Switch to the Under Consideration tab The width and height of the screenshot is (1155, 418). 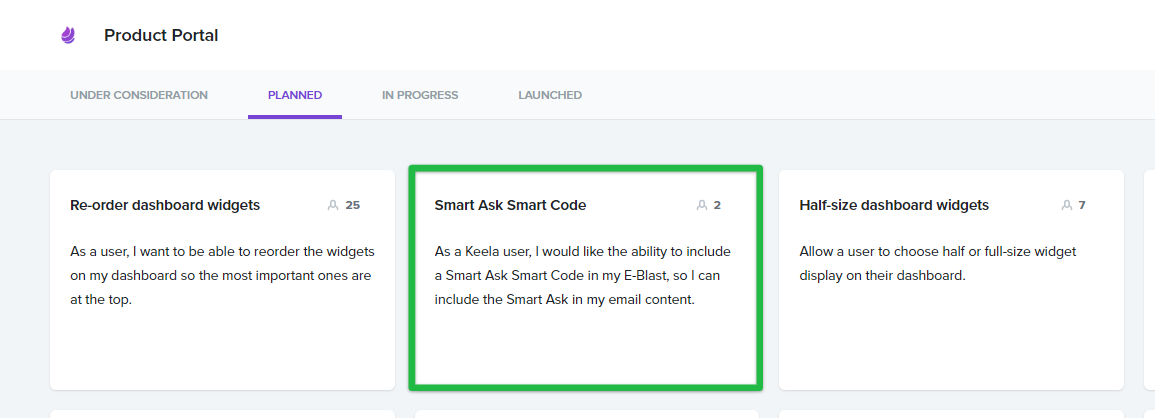click(139, 95)
